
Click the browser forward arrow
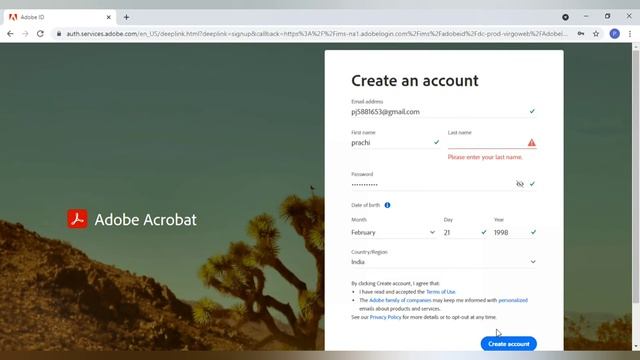click(25, 34)
